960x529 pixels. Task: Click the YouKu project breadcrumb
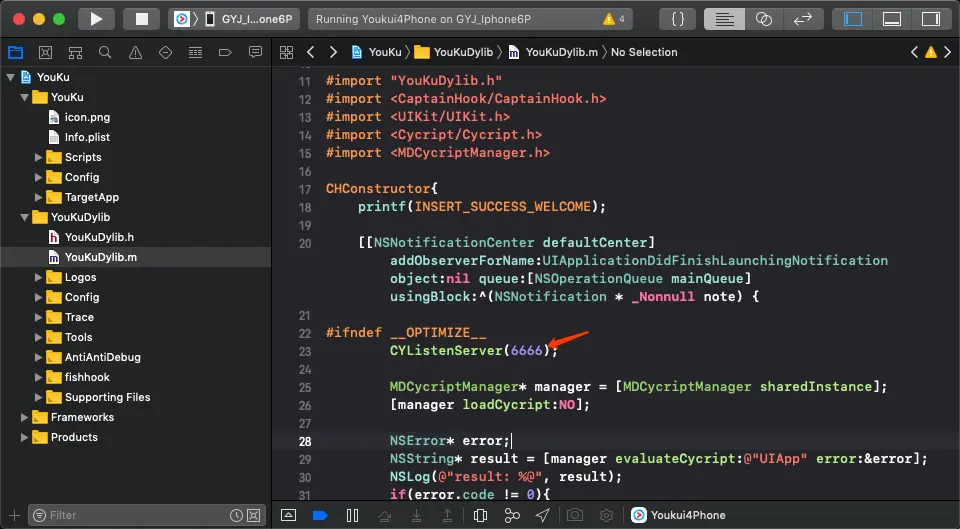tap(377, 53)
